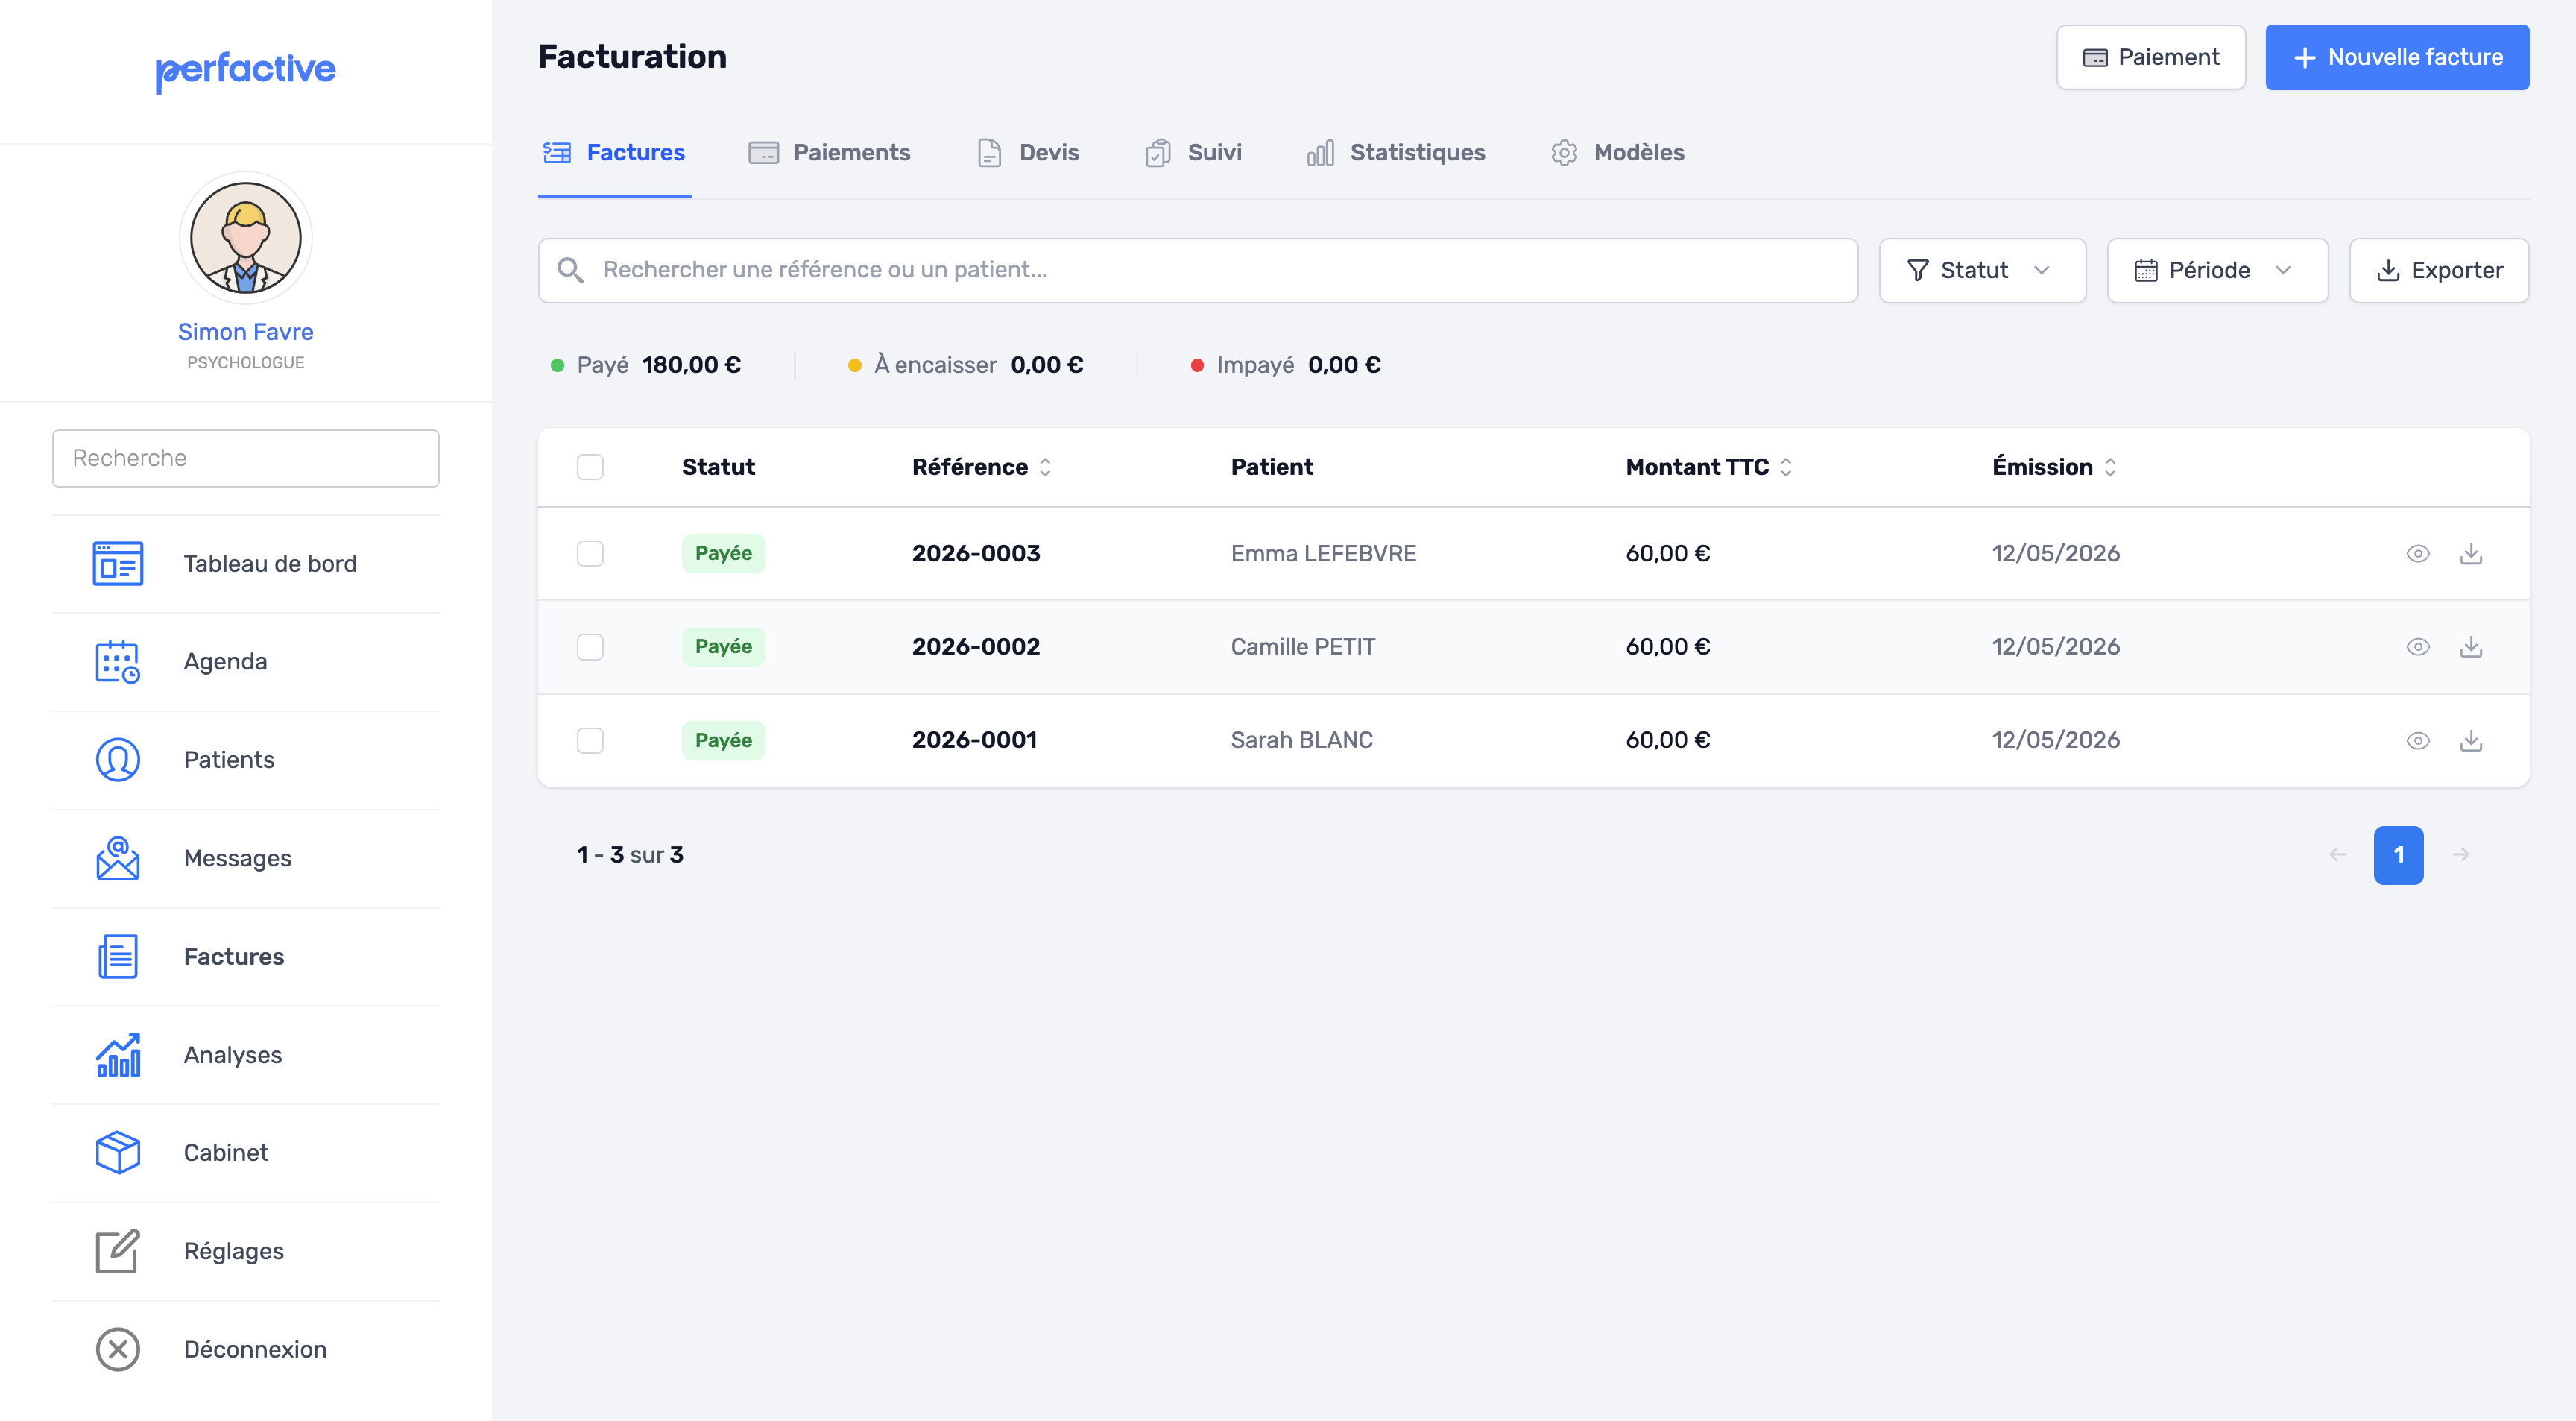Click patient name Emma LEFEBVRE
The width and height of the screenshot is (2576, 1421).
coord(1323,553)
